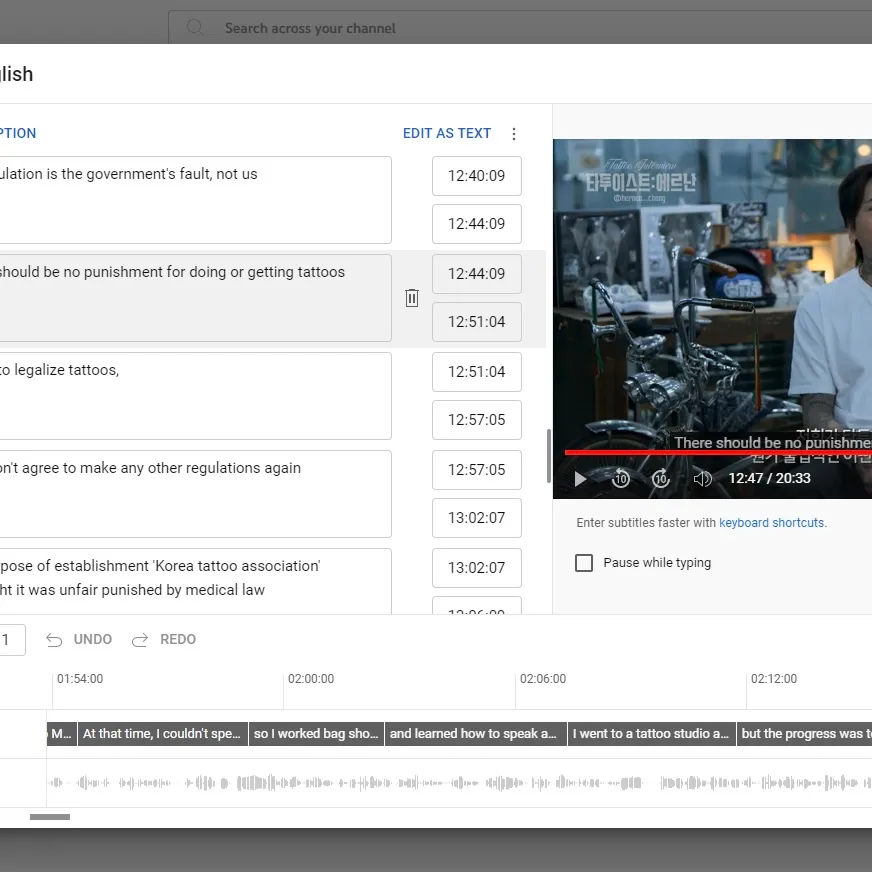872x872 pixels.
Task: Click the Redo arrow icon
Action: click(x=141, y=640)
